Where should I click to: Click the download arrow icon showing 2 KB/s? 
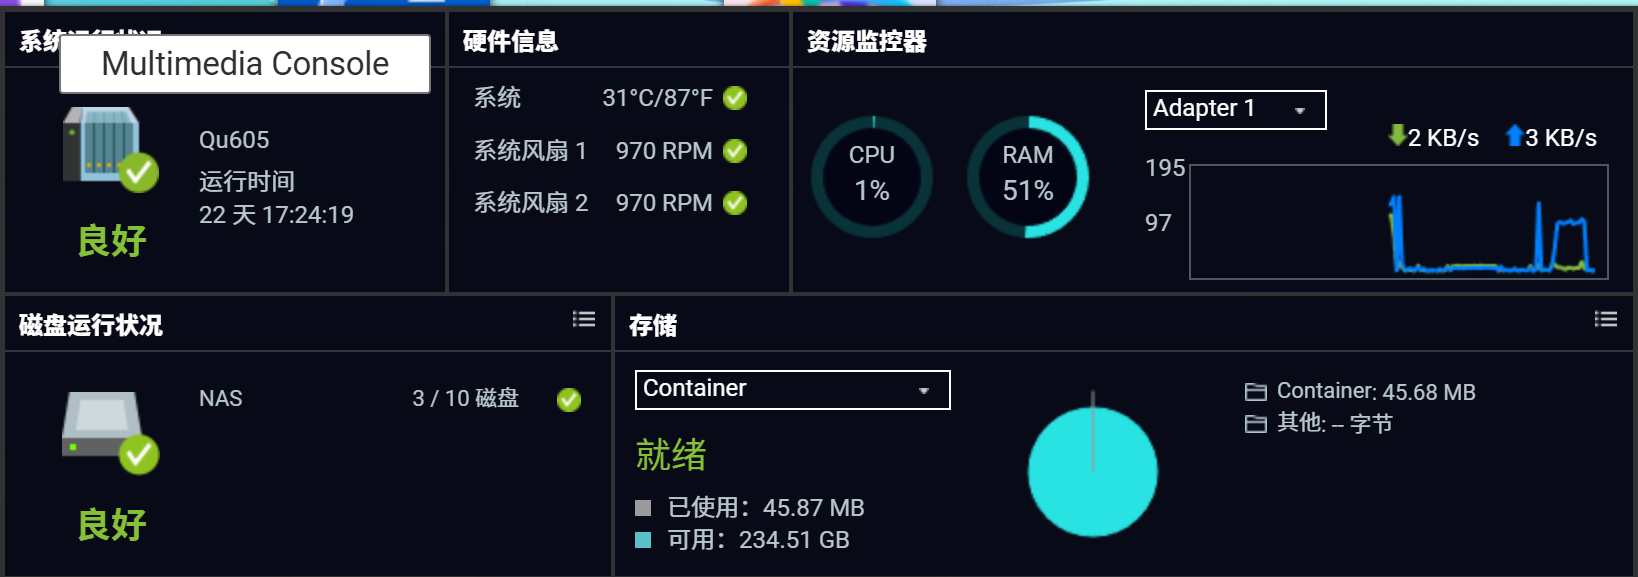[1396, 136]
